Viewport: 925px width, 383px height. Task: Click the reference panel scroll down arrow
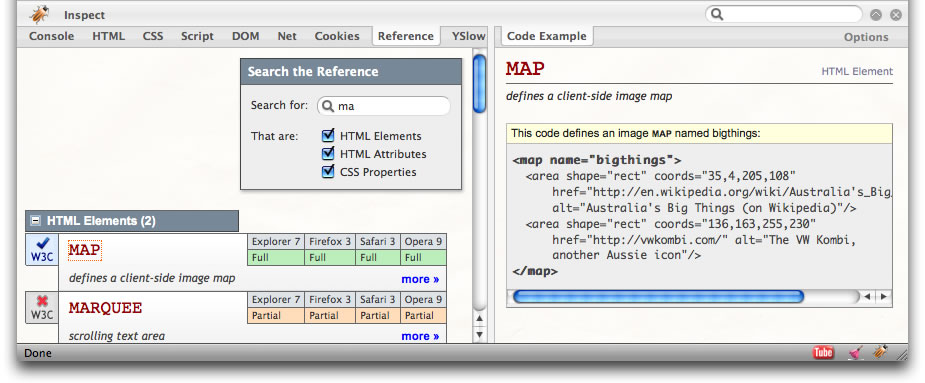(480, 335)
